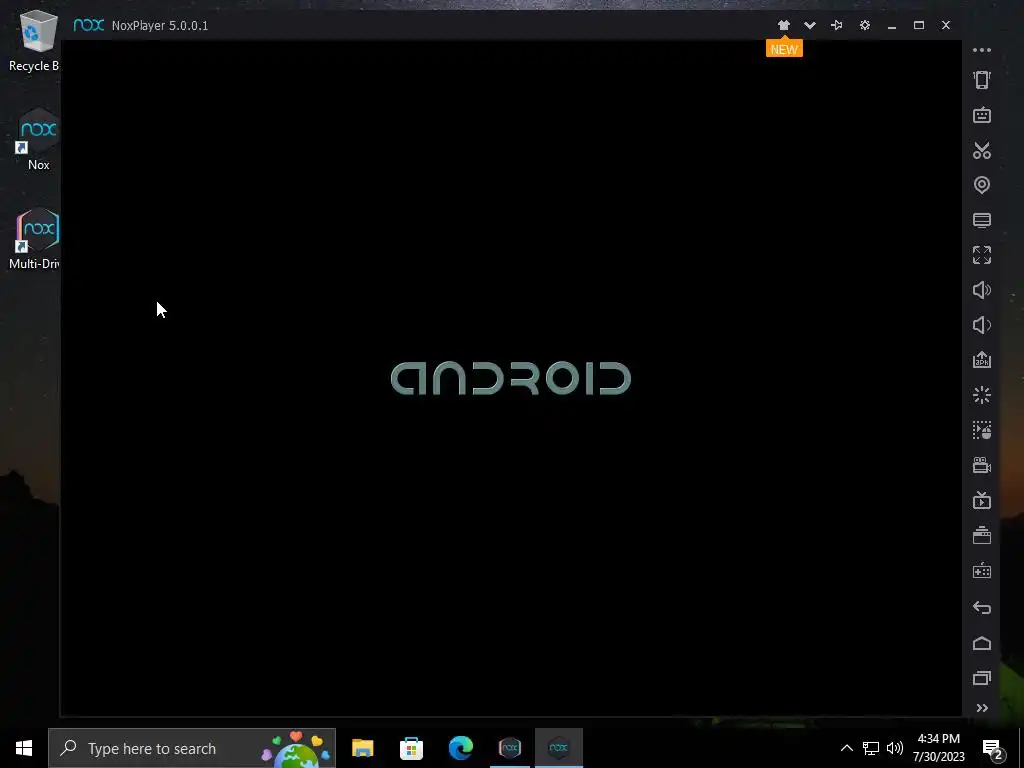
Task: Click the Windows Start button
Action: click(24, 748)
